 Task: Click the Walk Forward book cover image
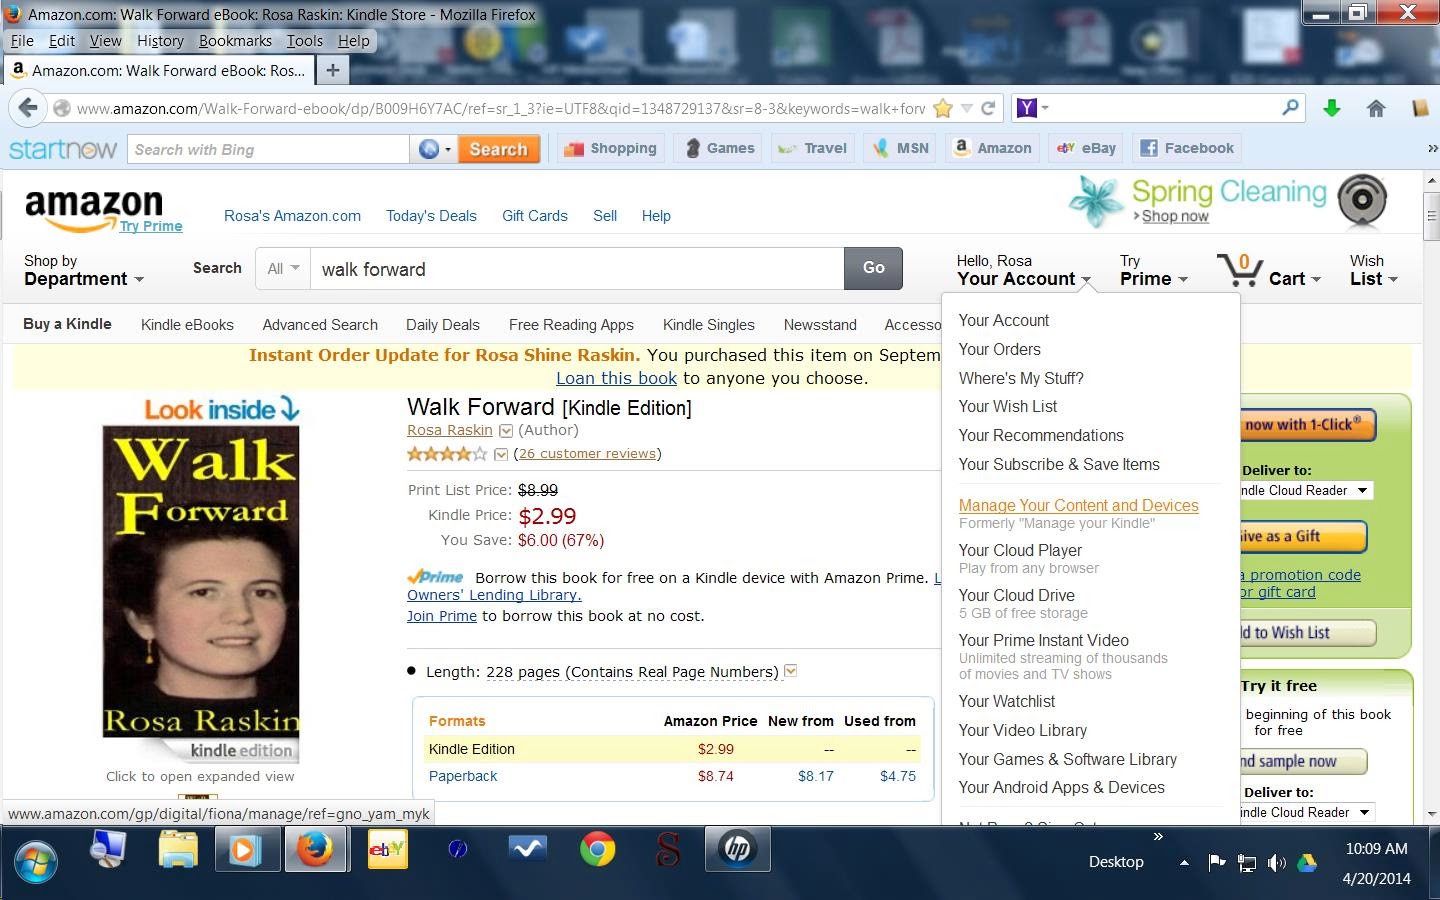(x=201, y=581)
